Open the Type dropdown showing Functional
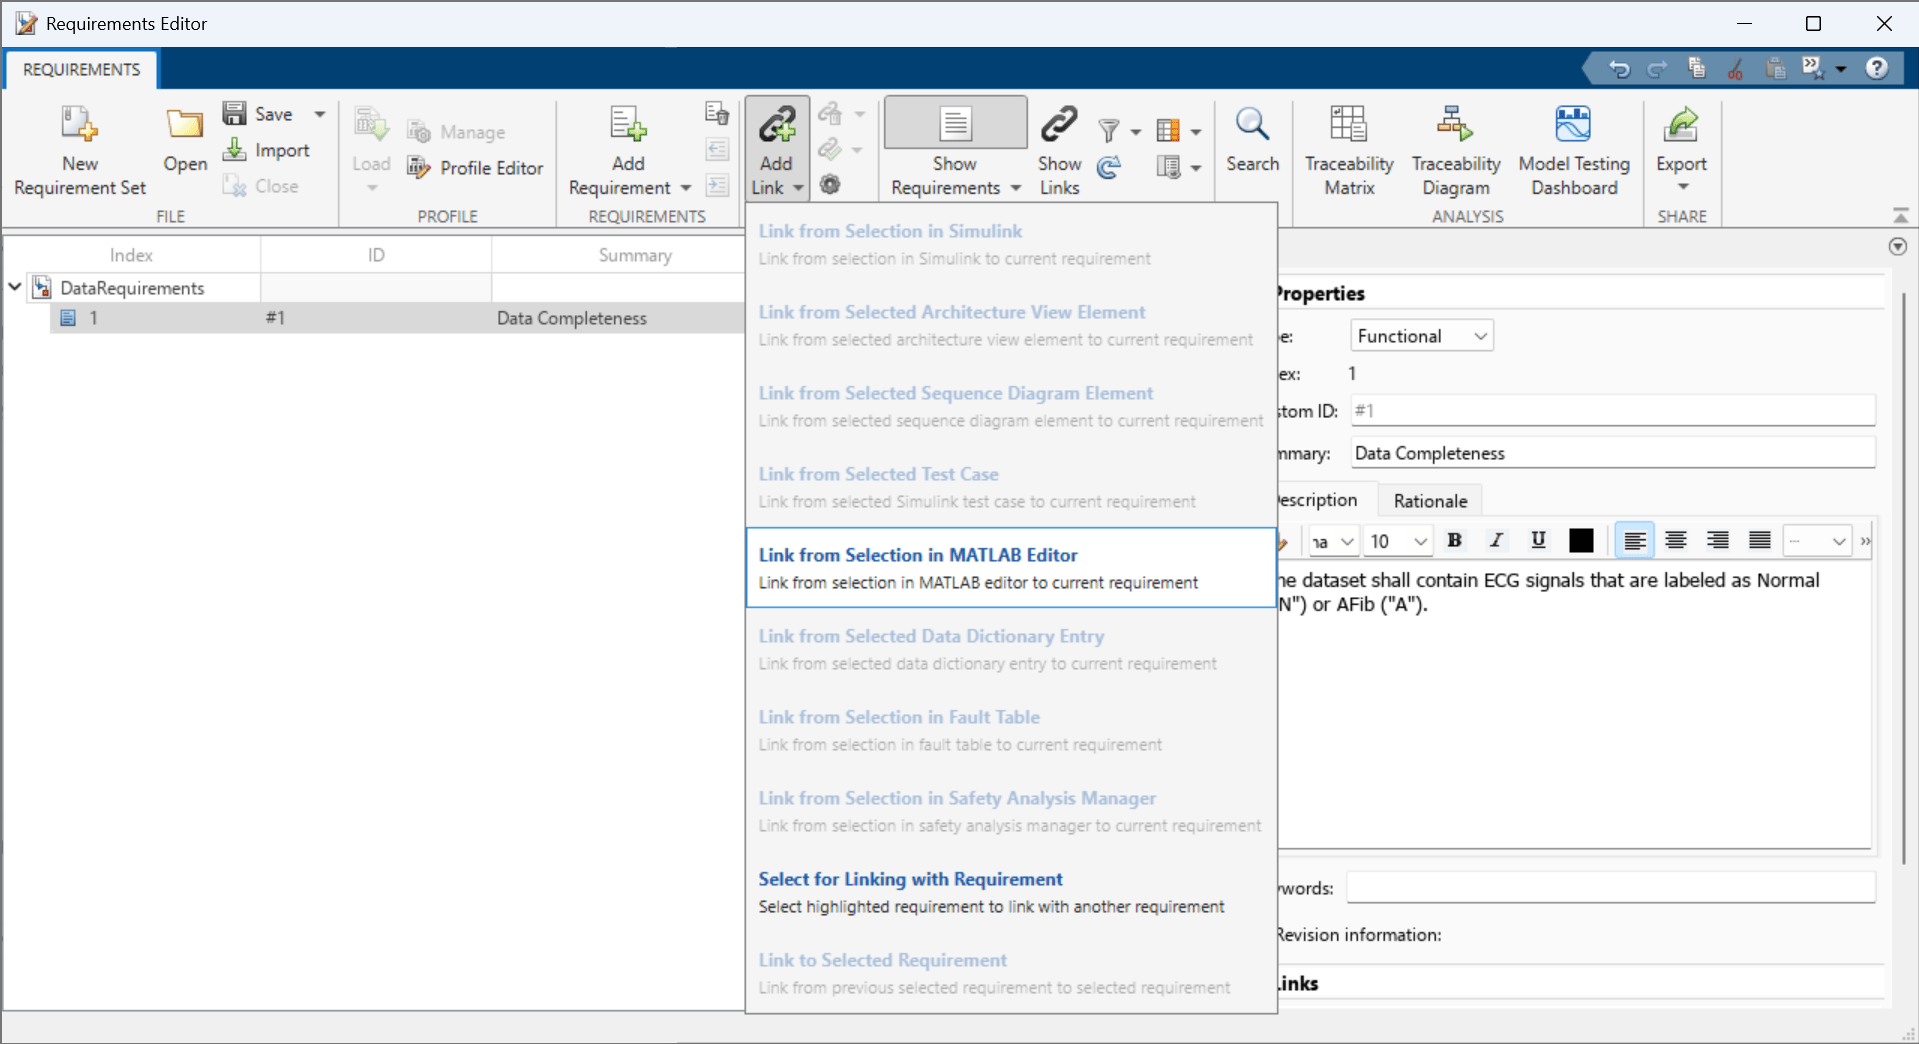Image resolution: width=1919 pixels, height=1044 pixels. click(x=1420, y=335)
